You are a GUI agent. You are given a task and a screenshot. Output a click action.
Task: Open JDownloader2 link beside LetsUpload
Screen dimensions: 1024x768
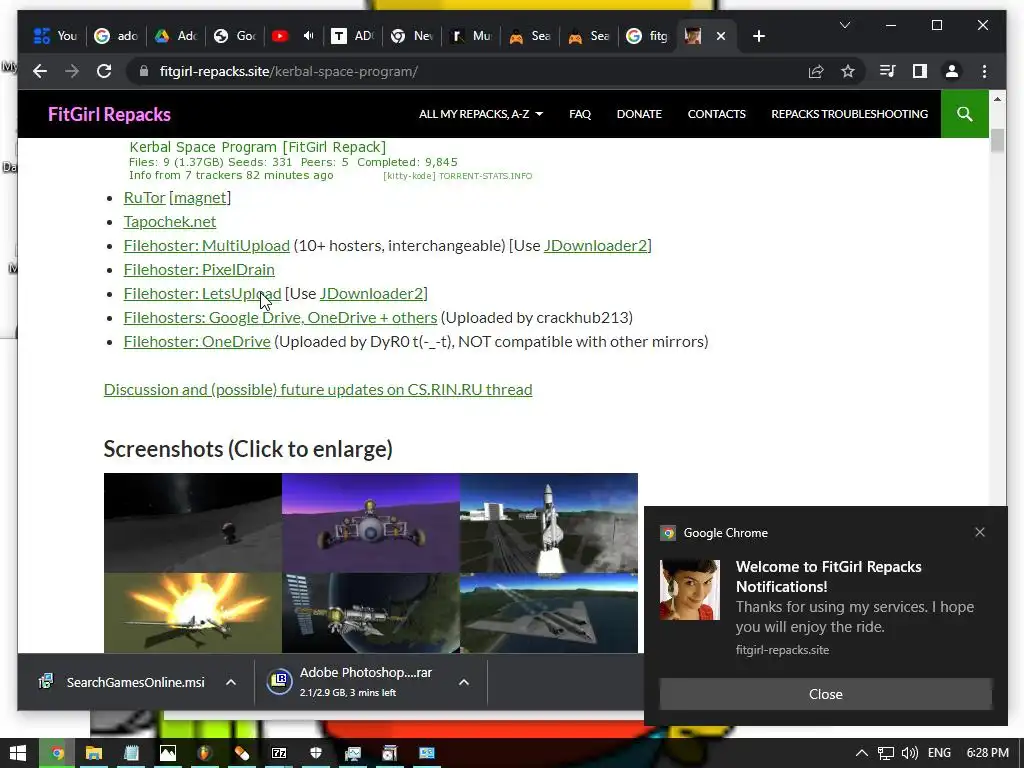pos(372,294)
